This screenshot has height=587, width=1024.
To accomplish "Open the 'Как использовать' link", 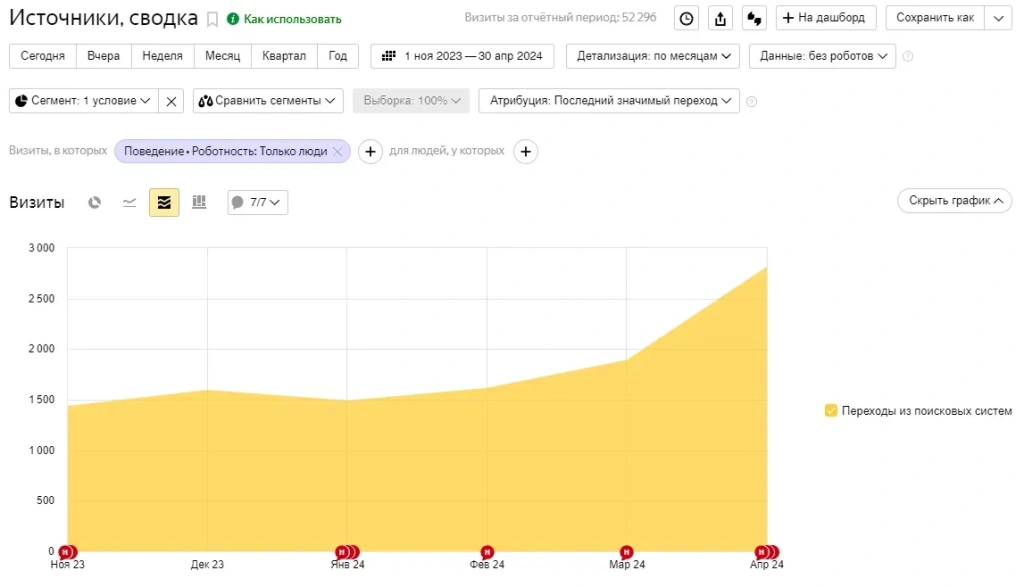I will point(285,19).
